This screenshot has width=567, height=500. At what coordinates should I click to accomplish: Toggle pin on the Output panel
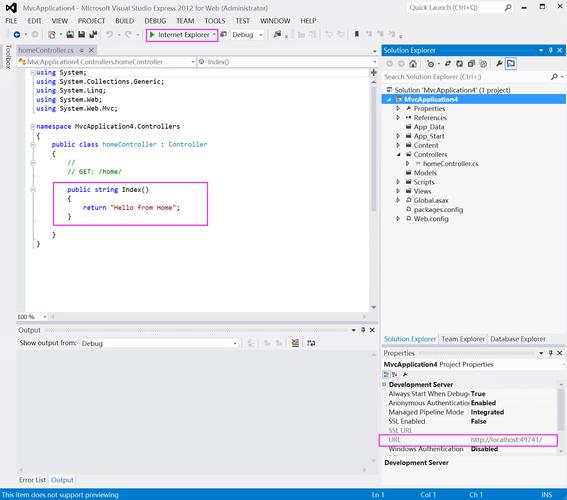[x=363, y=330]
